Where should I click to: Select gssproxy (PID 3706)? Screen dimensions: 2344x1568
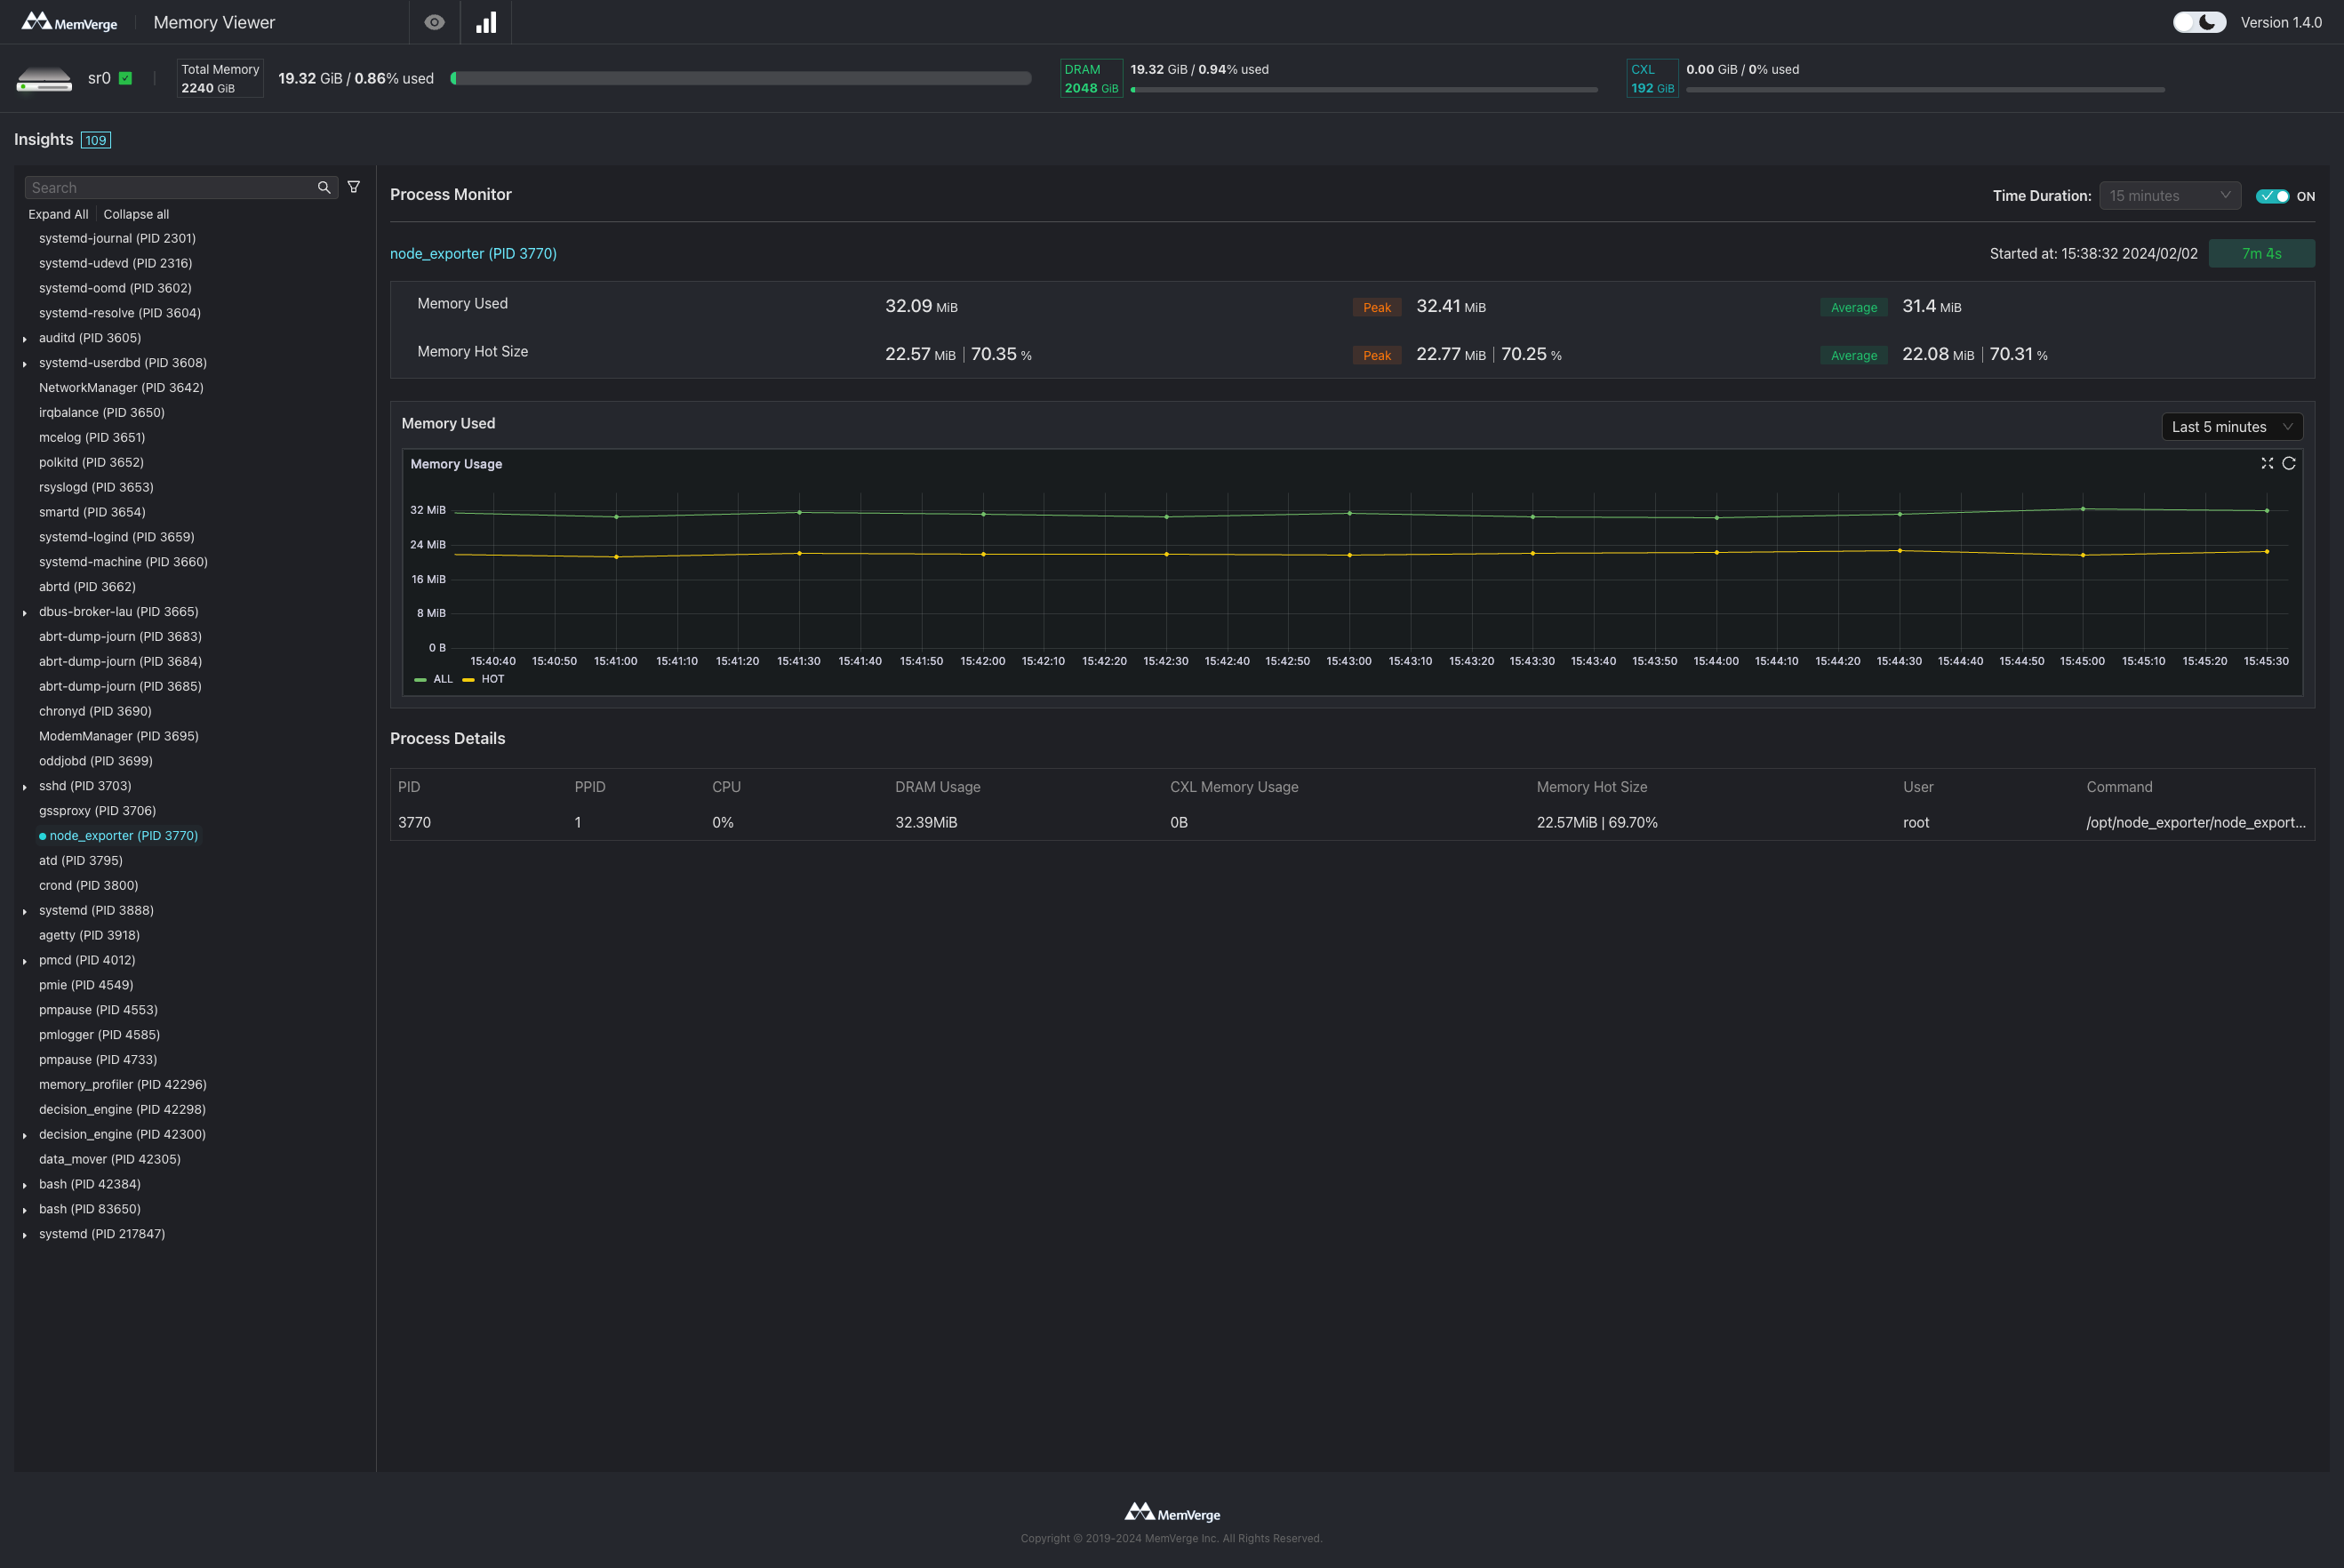point(97,811)
